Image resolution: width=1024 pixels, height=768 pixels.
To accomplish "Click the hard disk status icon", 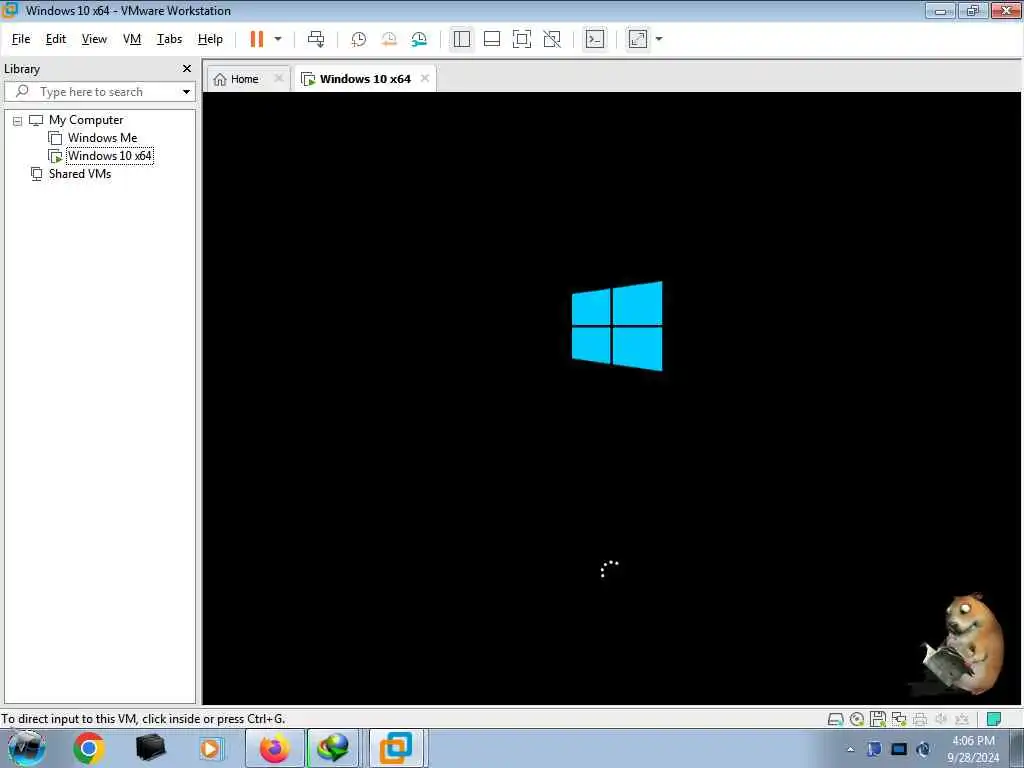I will click(835, 719).
